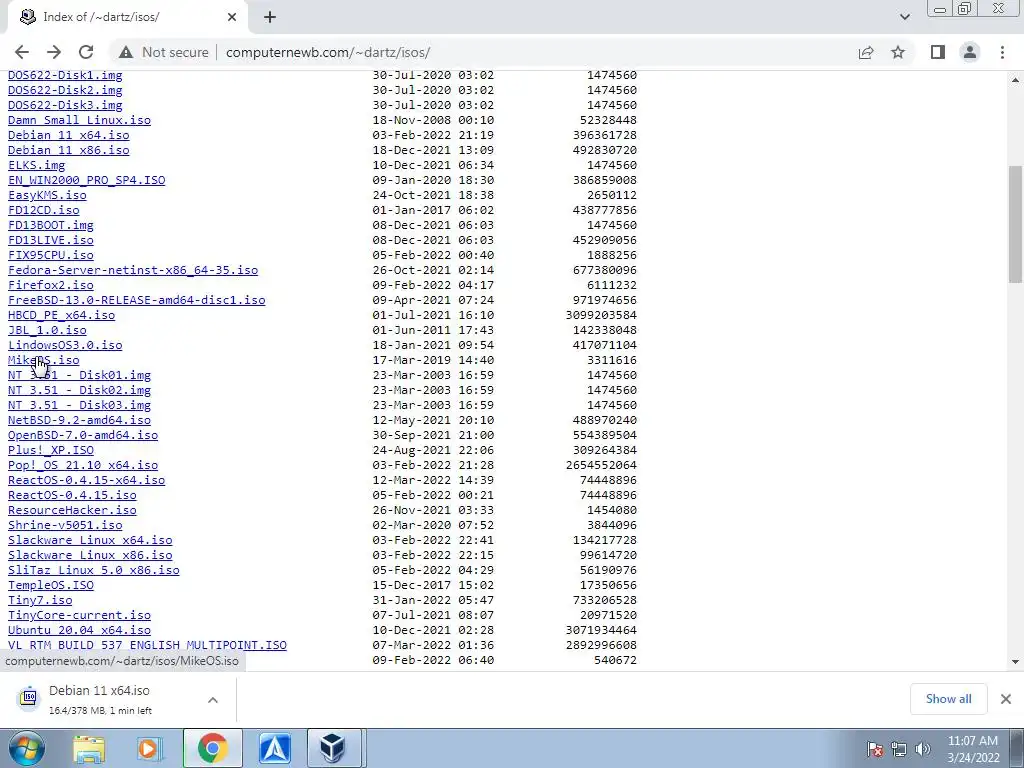Click the HBCD_PE_x64.iso link
The width and height of the screenshot is (1024, 768).
point(61,315)
